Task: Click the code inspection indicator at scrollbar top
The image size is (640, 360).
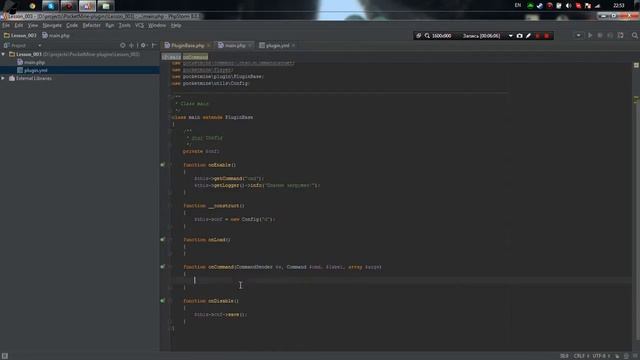Action: [636, 65]
